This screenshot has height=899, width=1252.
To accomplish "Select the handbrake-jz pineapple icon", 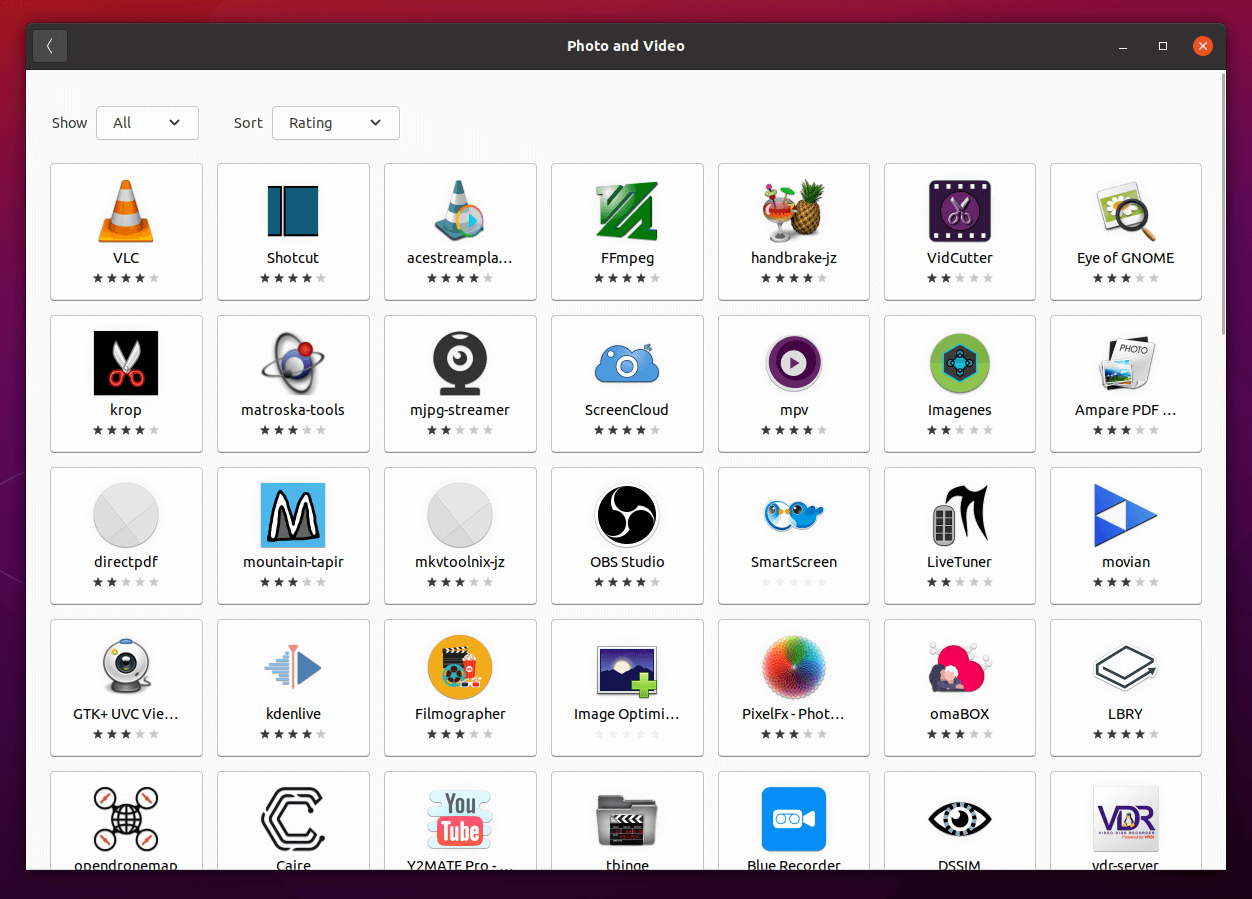I will click(793, 211).
